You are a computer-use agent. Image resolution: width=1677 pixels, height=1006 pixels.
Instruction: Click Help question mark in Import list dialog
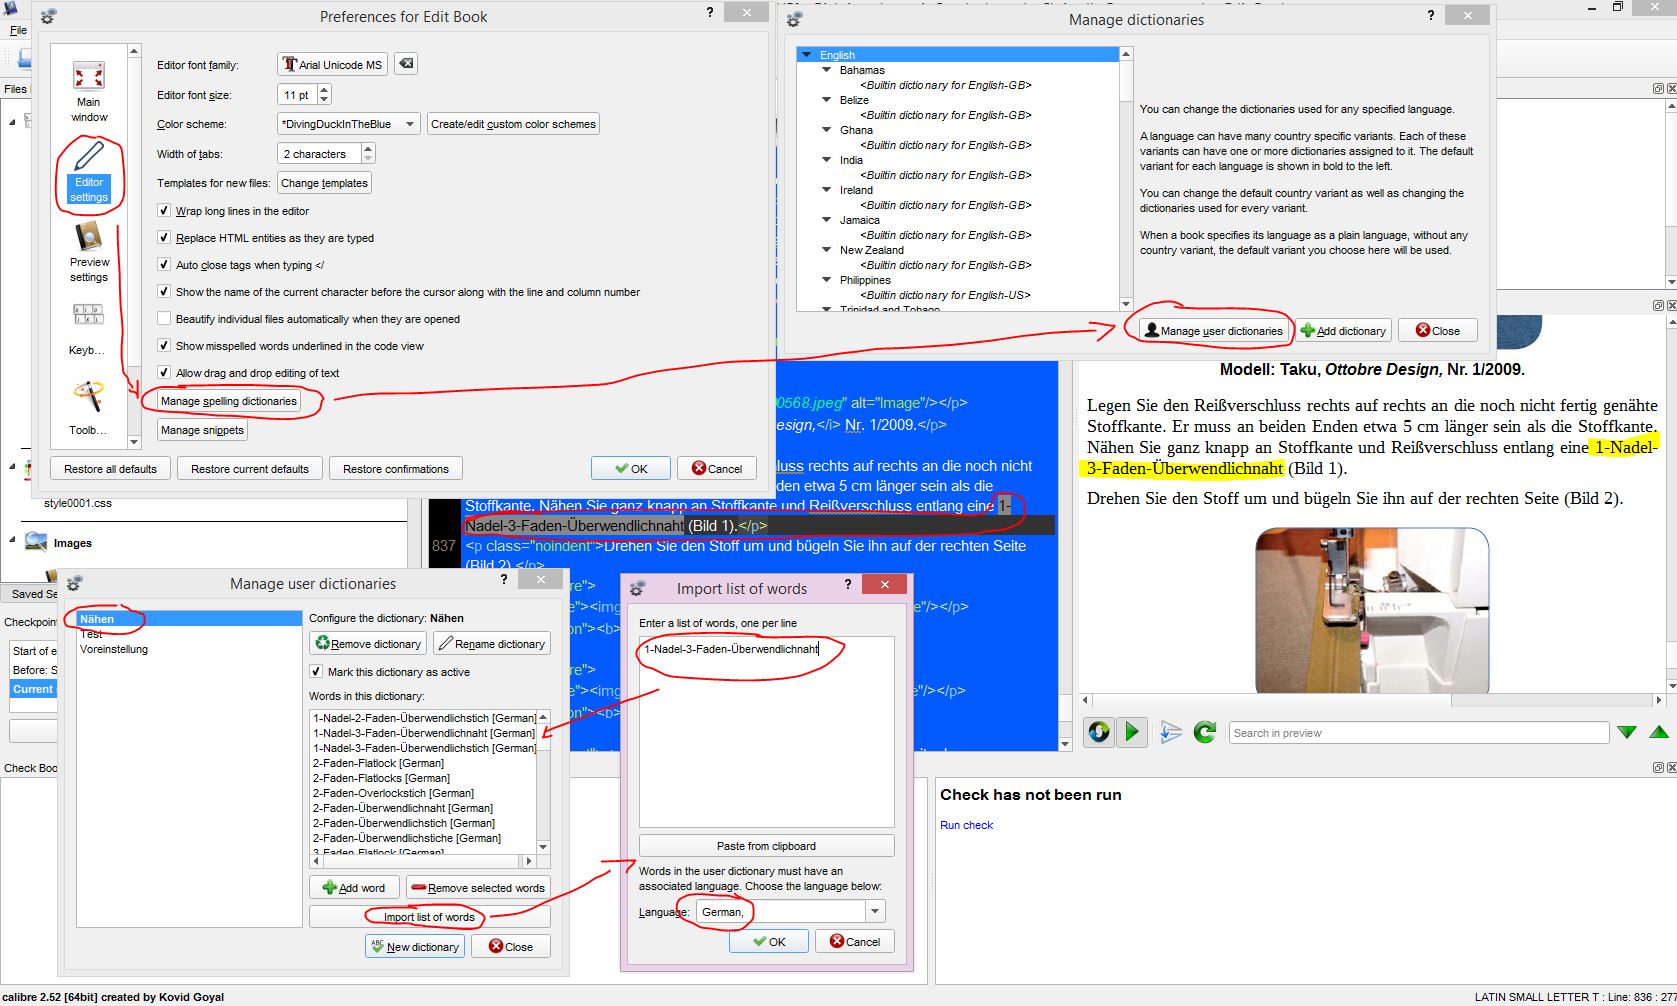(848, 584)
